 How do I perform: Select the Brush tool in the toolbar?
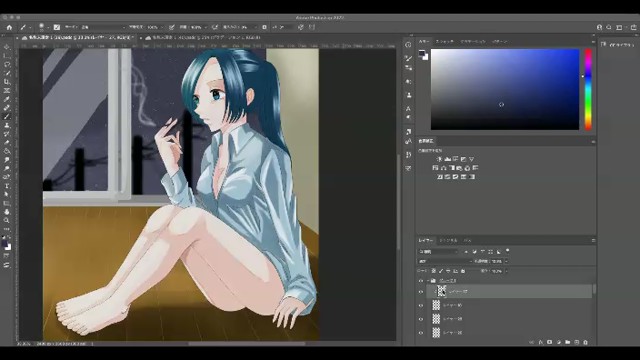click(7, 117)
